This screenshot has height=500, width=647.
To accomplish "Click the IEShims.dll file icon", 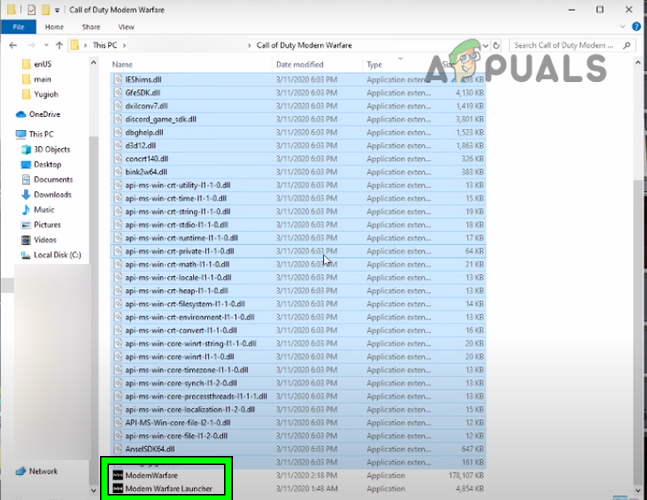I will click(x=118, y=79).
